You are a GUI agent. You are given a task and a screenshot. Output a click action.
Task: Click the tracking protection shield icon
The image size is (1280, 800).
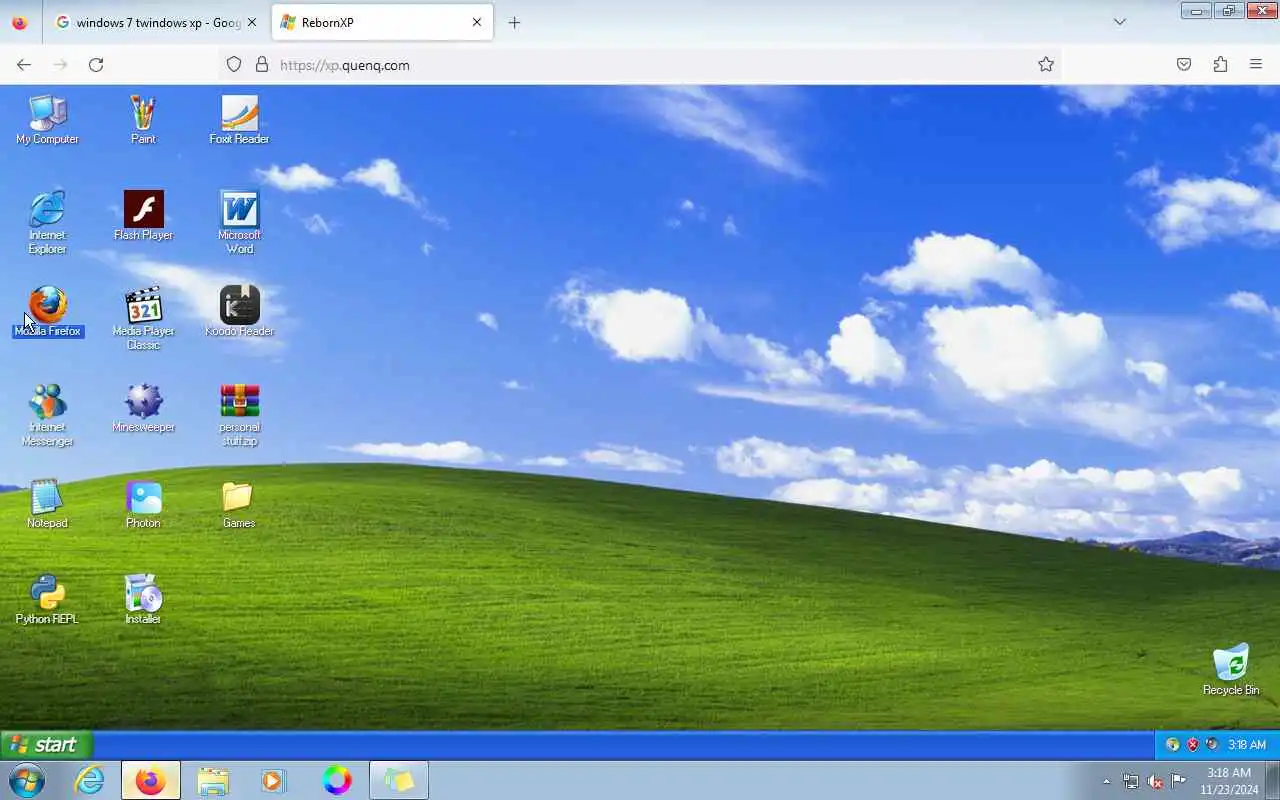234,64
